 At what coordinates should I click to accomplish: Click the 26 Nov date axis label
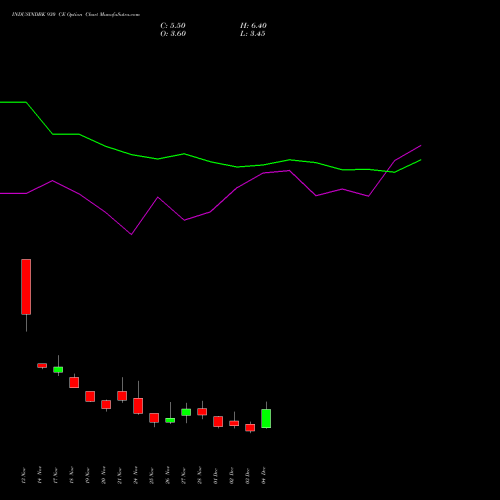click(x=168, y=475)
